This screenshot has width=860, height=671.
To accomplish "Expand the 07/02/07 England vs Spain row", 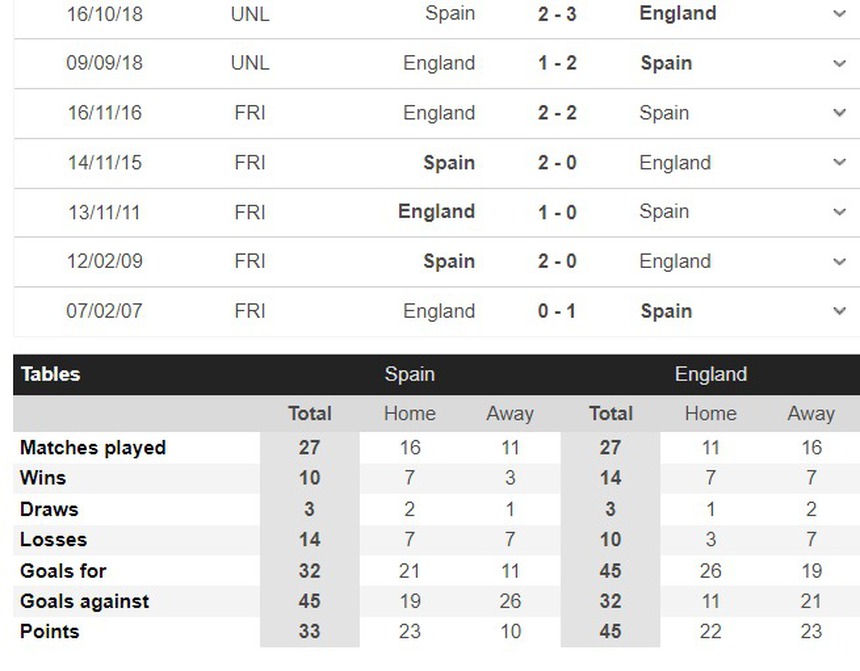I will click(x=839, y=311).
